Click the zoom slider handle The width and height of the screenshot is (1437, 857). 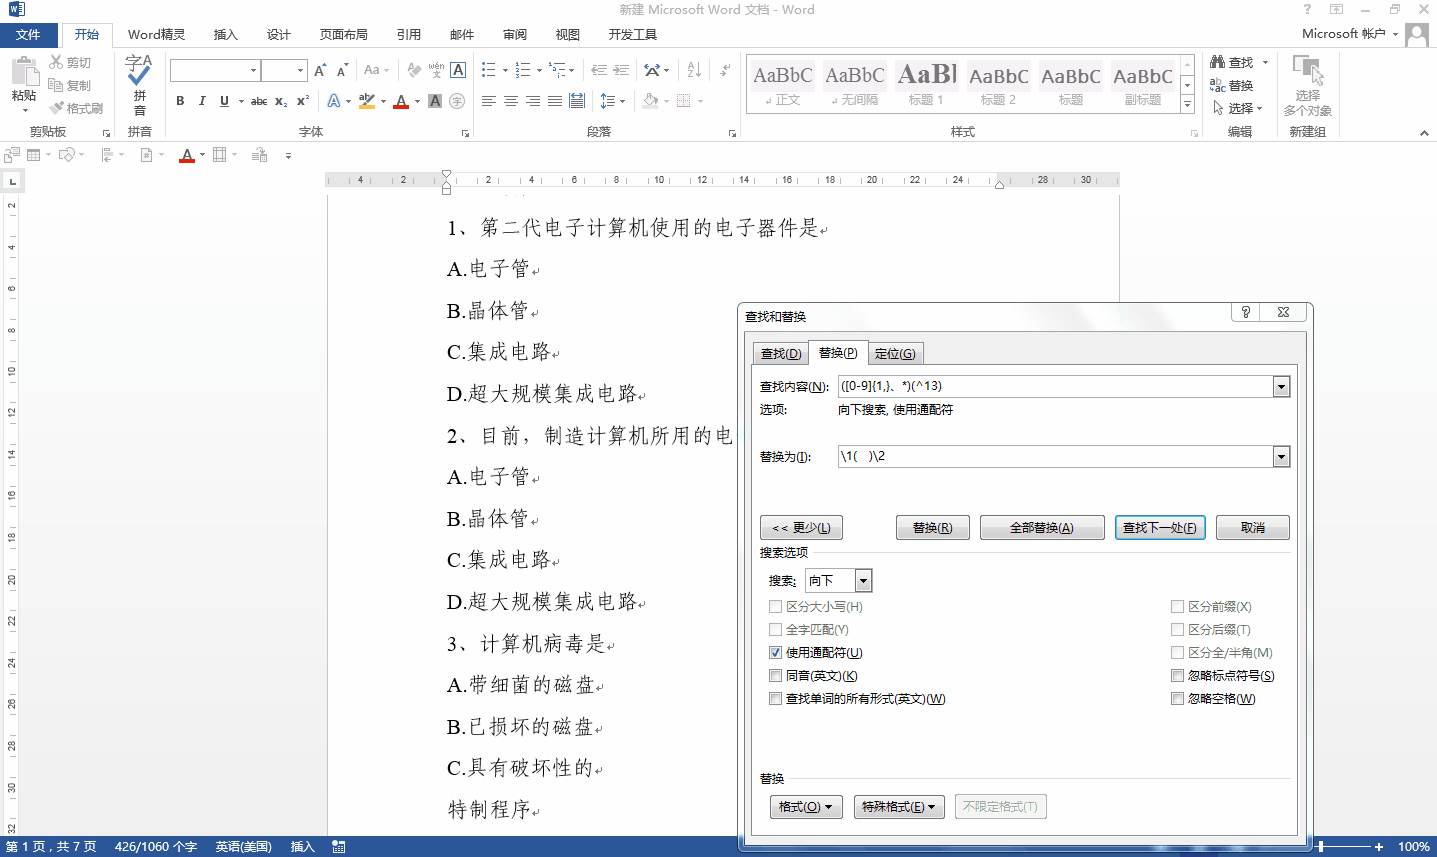1320,847
